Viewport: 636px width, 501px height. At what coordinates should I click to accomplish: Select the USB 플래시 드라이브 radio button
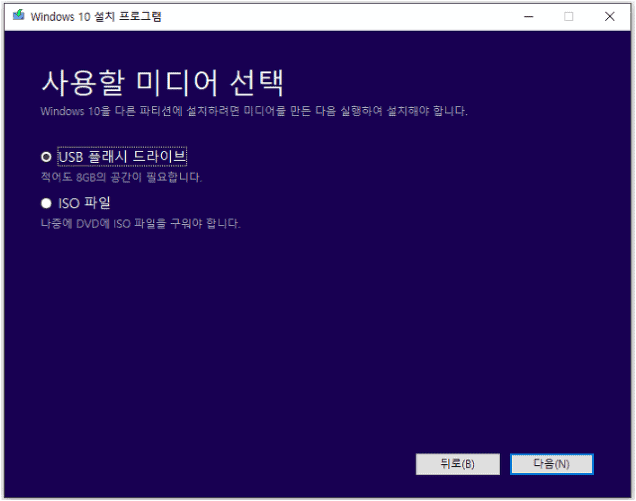pyautogui.click(x=46, y=157)
